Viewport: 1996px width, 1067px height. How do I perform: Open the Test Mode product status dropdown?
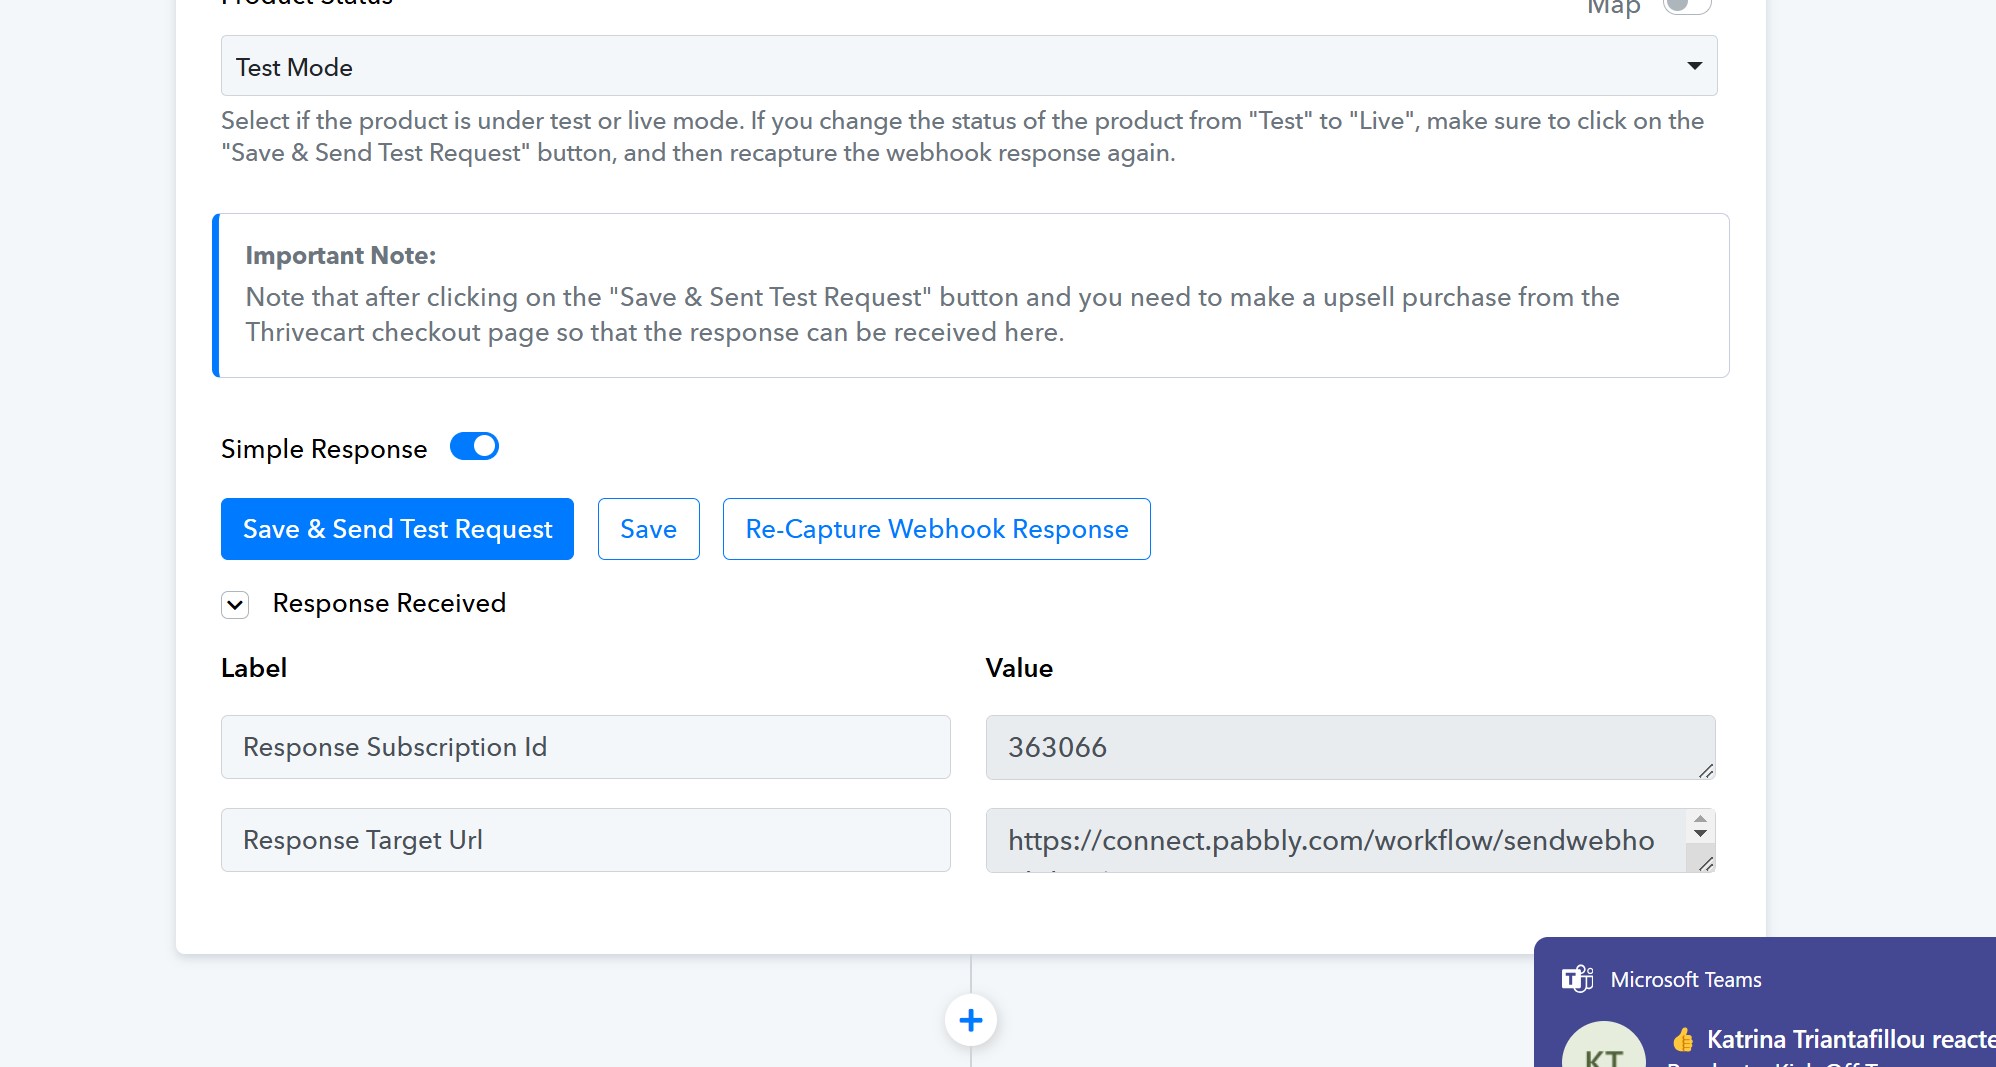point(968,66)
